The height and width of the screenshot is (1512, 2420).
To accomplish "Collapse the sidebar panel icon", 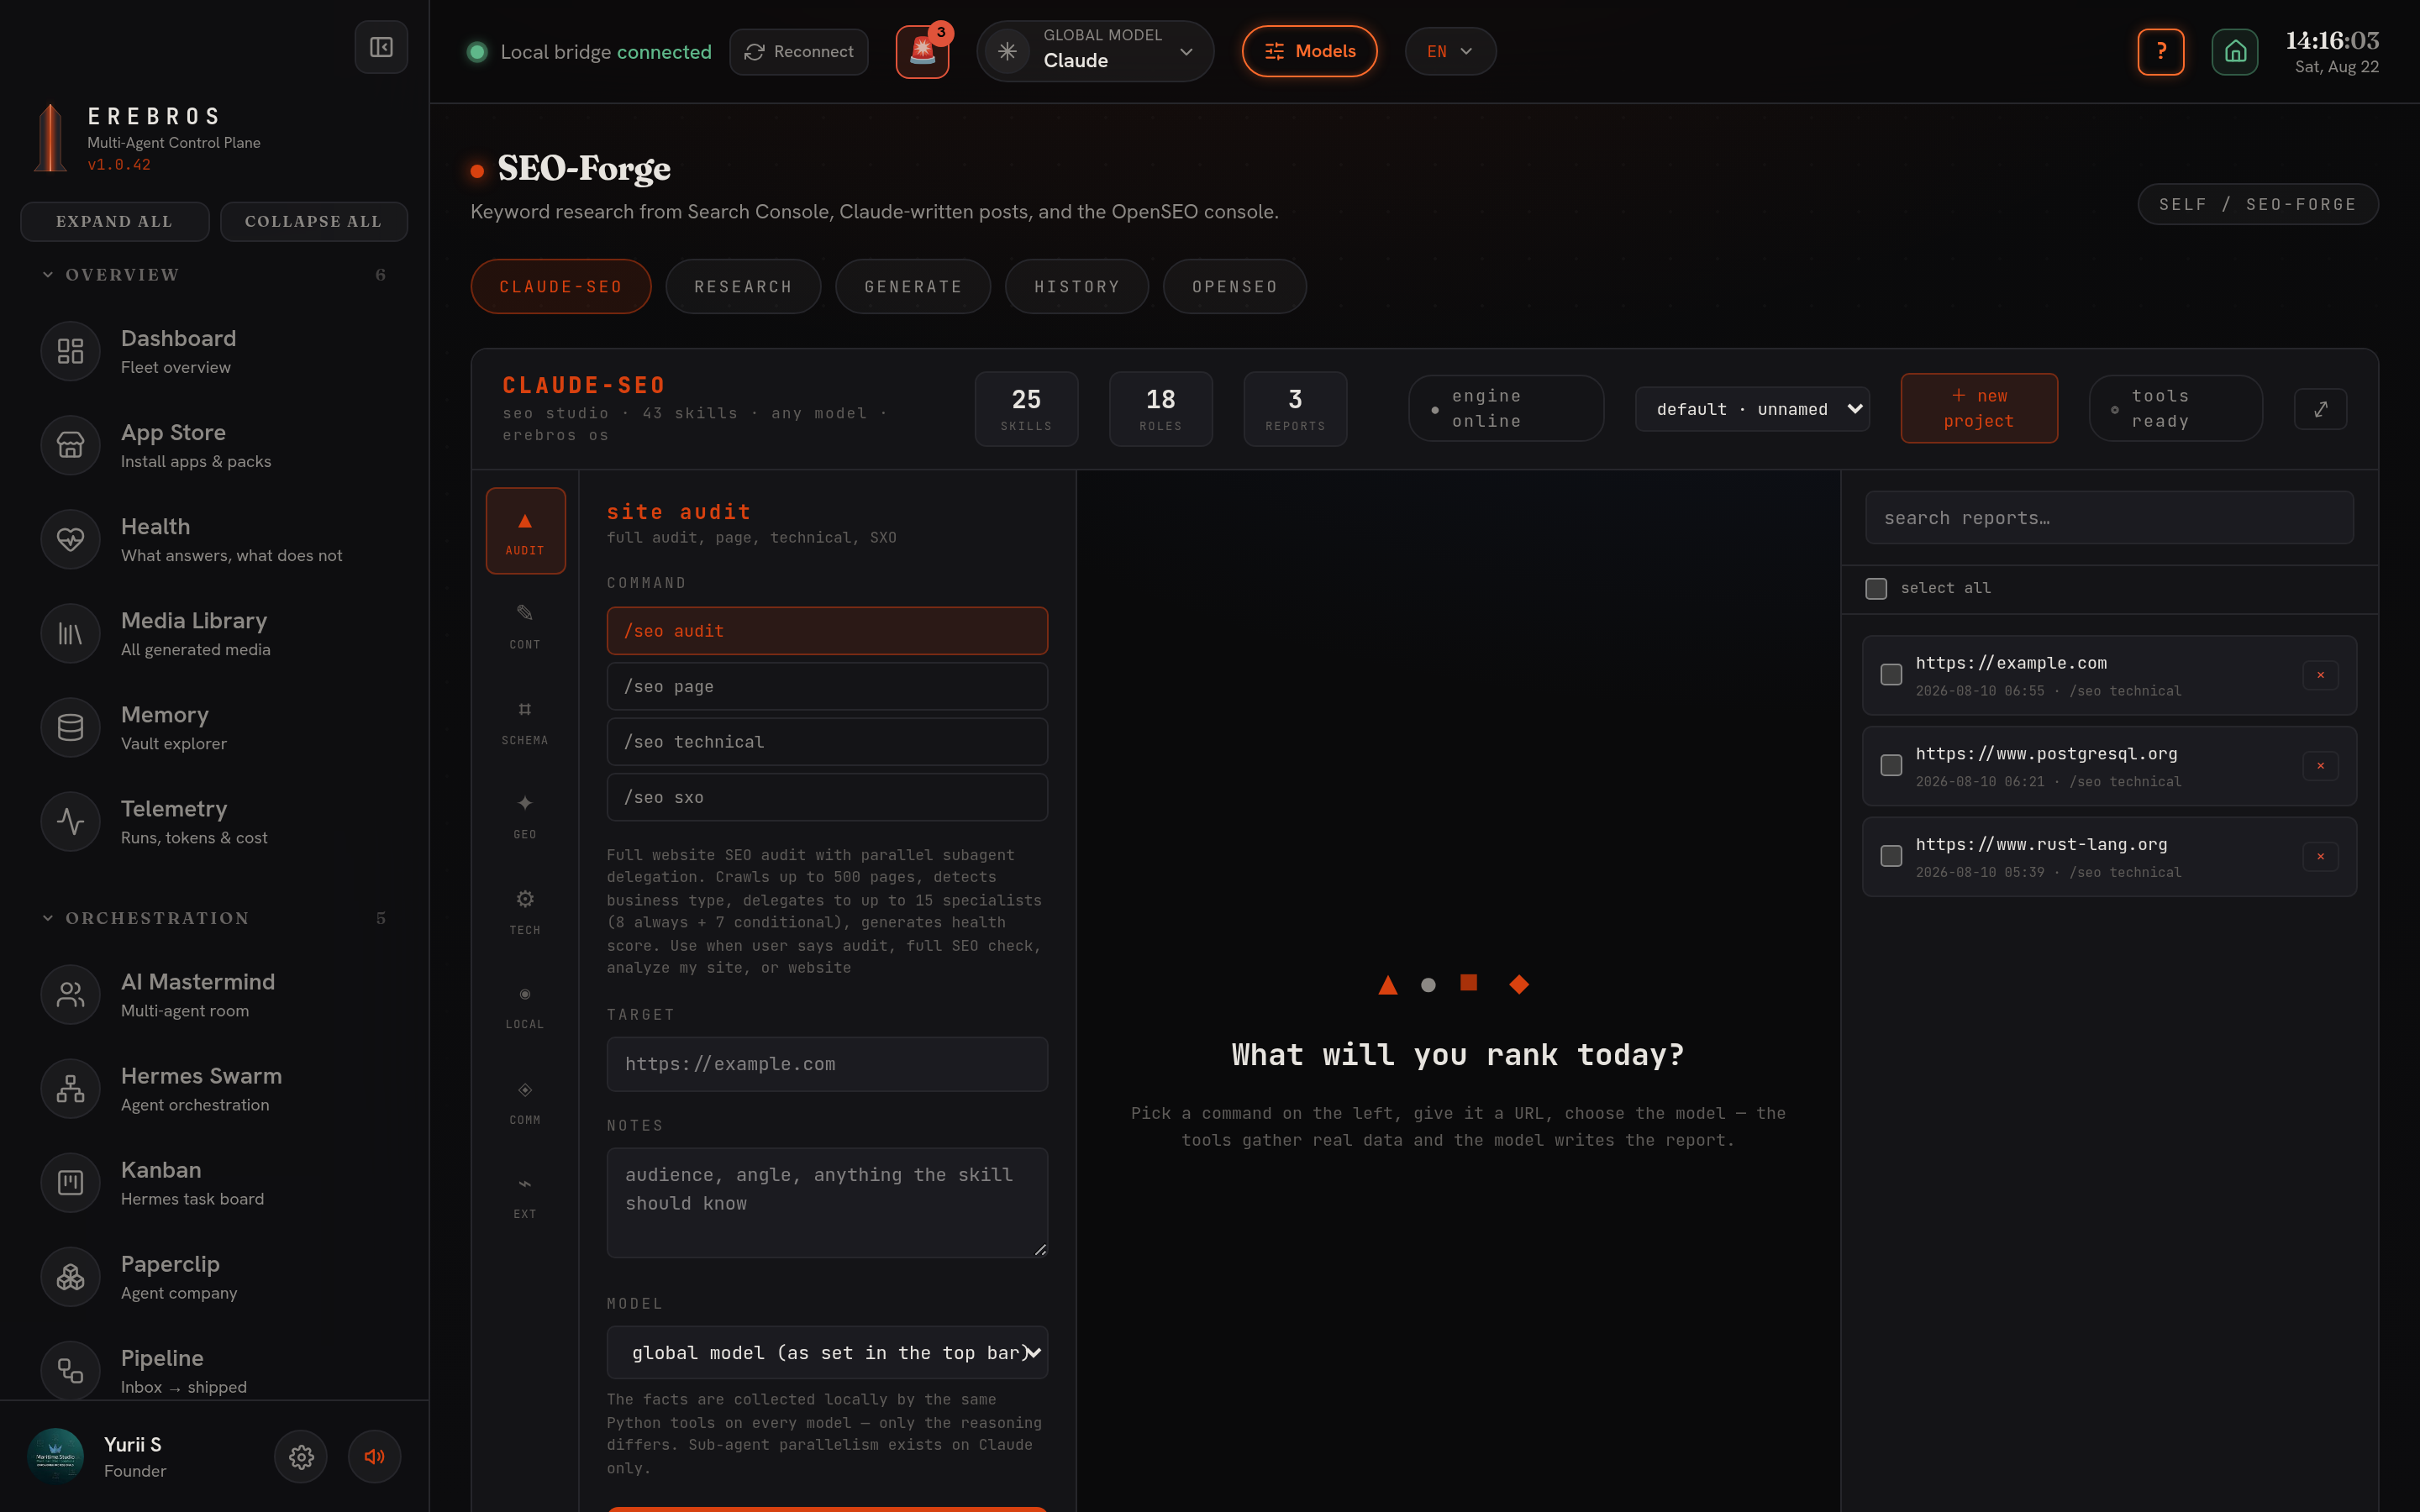I will (381, 47).
